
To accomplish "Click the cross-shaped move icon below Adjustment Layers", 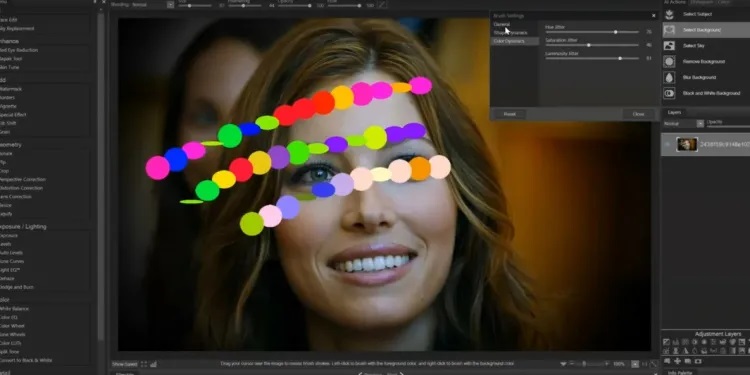I will click(x=677, y=361).
